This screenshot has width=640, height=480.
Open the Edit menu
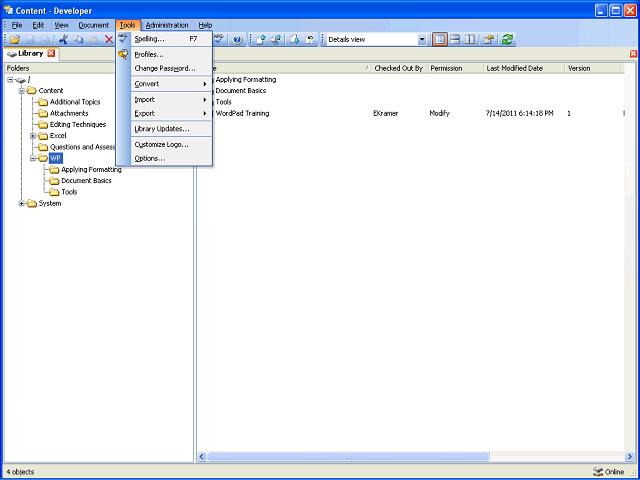(38, 25)
